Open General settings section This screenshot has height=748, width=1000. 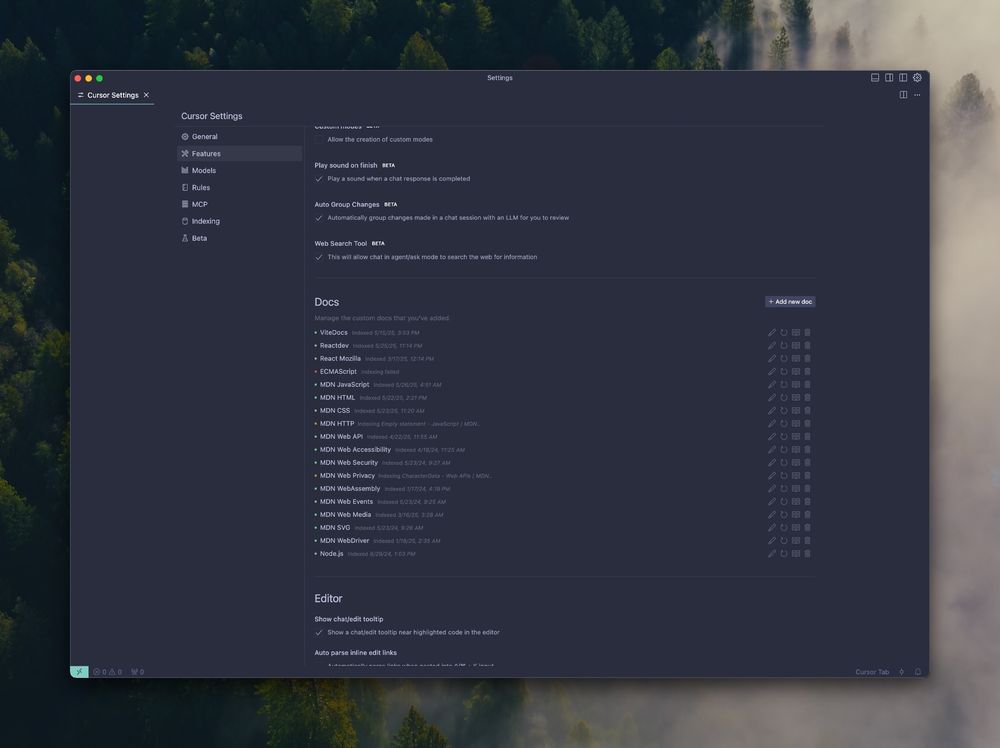(239, 136)
